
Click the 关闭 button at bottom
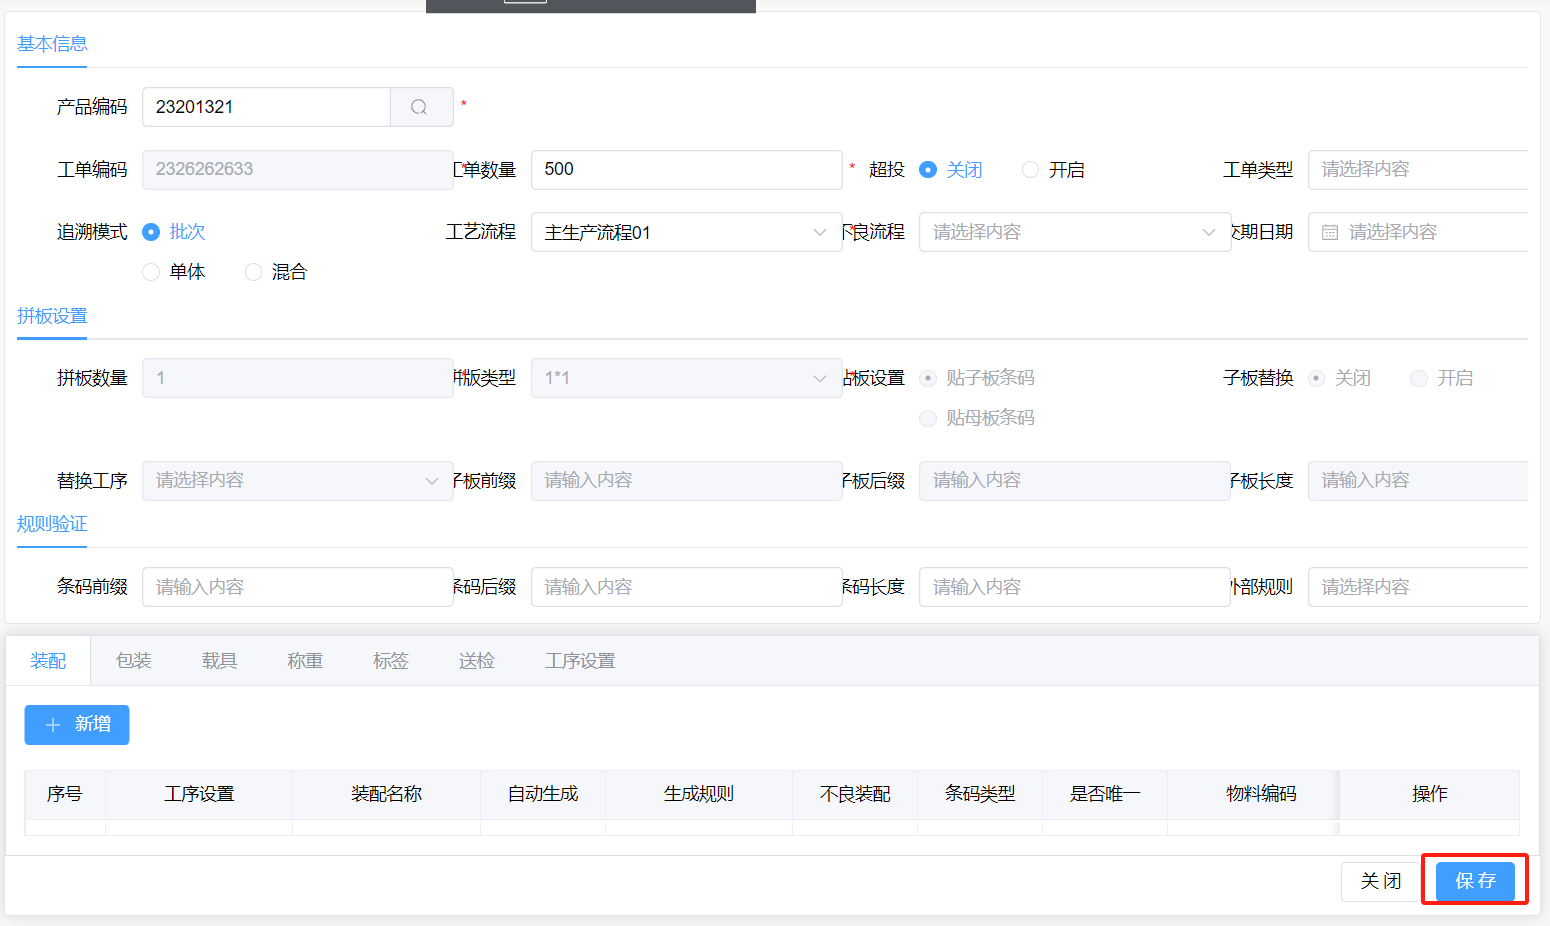tap(1380, 881)
